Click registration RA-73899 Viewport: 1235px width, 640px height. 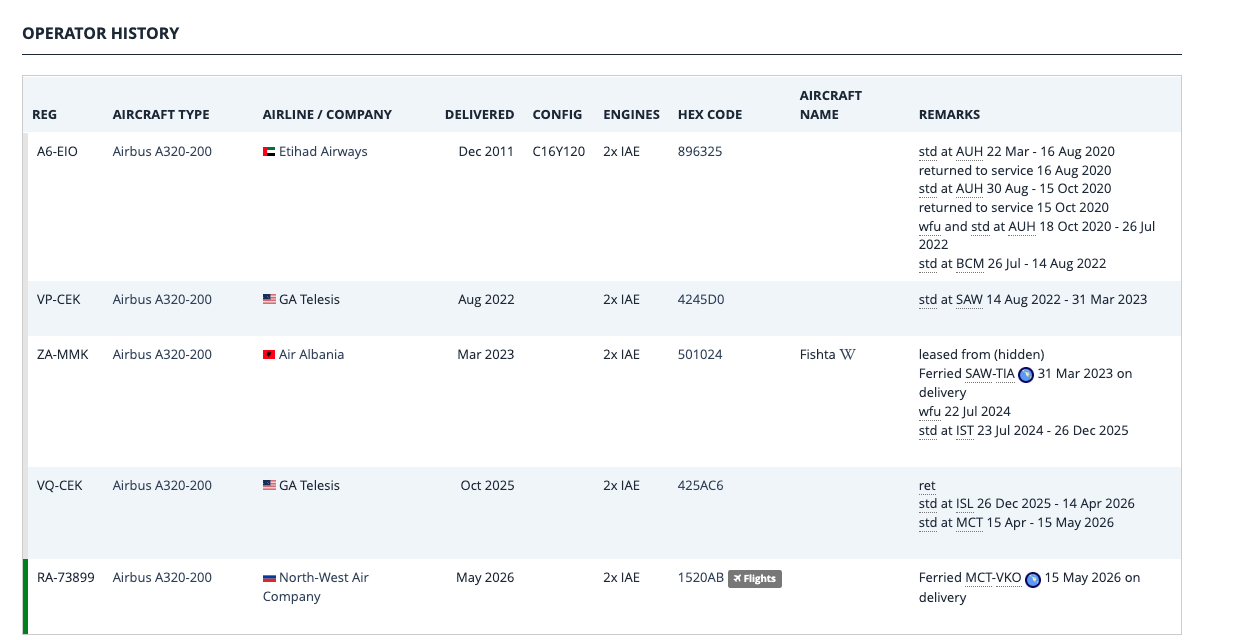tap(66, 577)
